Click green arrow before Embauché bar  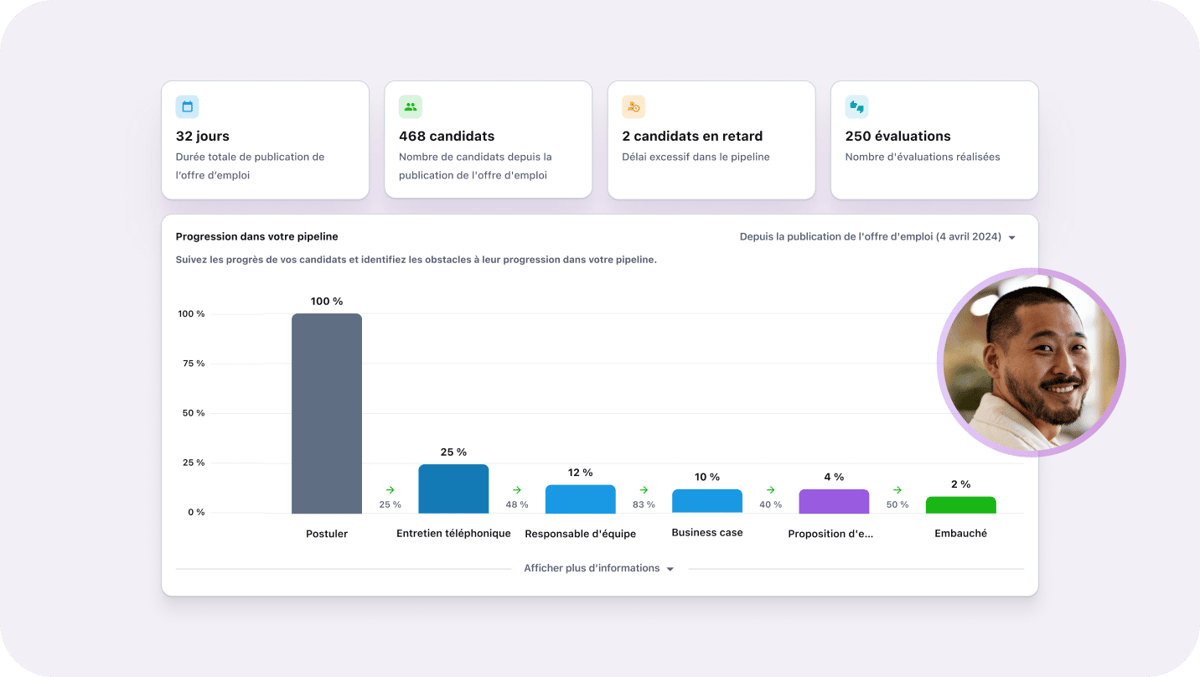pyautogui.click(x=897, y=490)
